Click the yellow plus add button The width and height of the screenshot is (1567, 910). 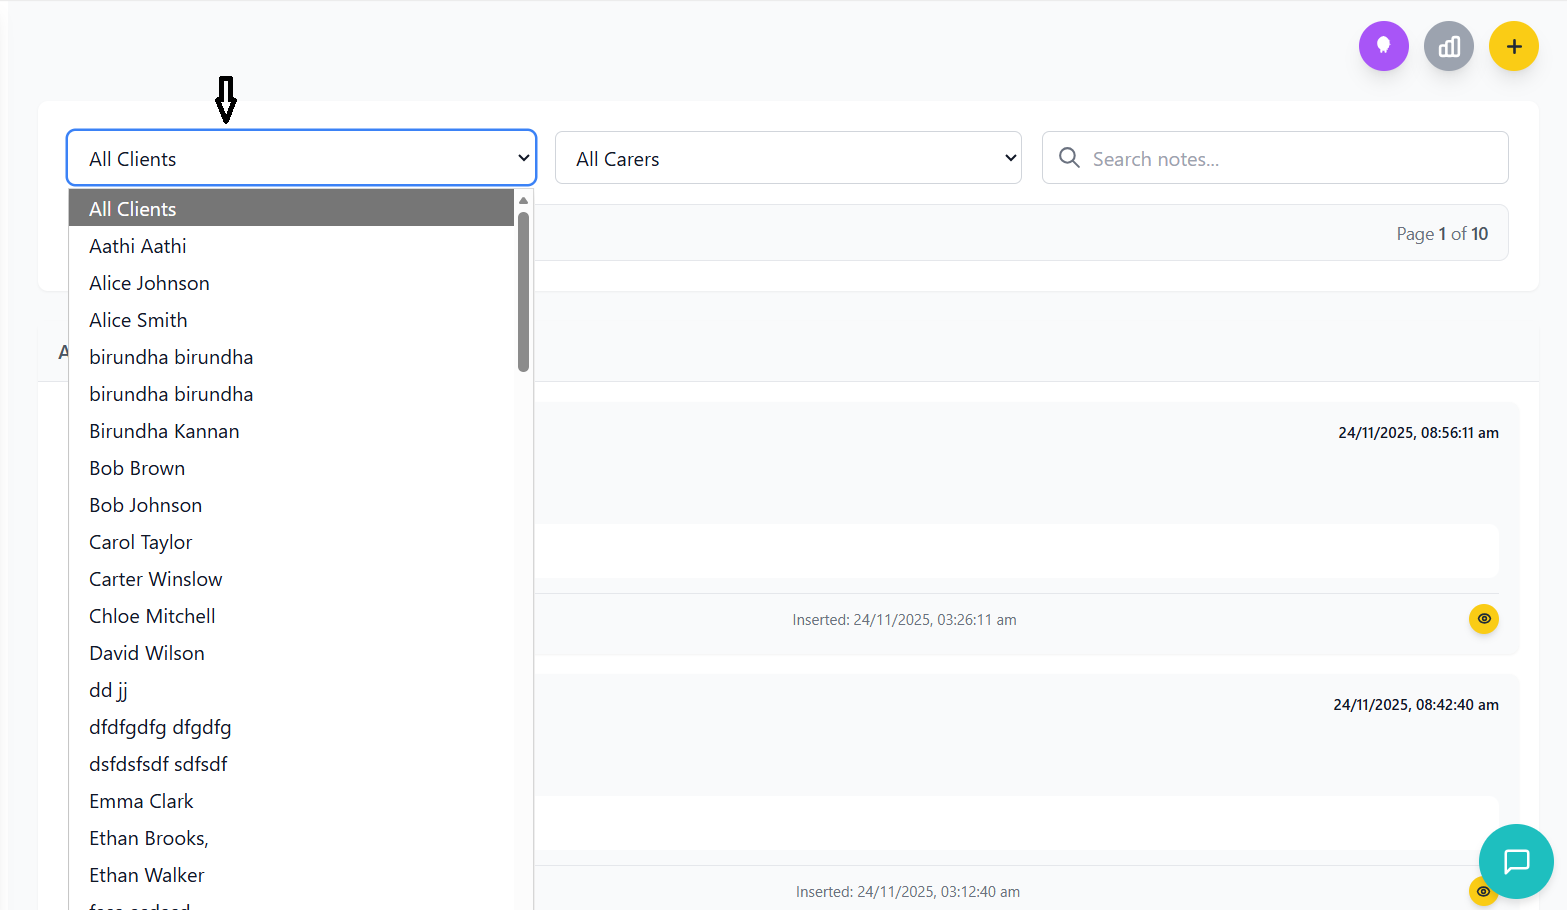[1513, 46]
